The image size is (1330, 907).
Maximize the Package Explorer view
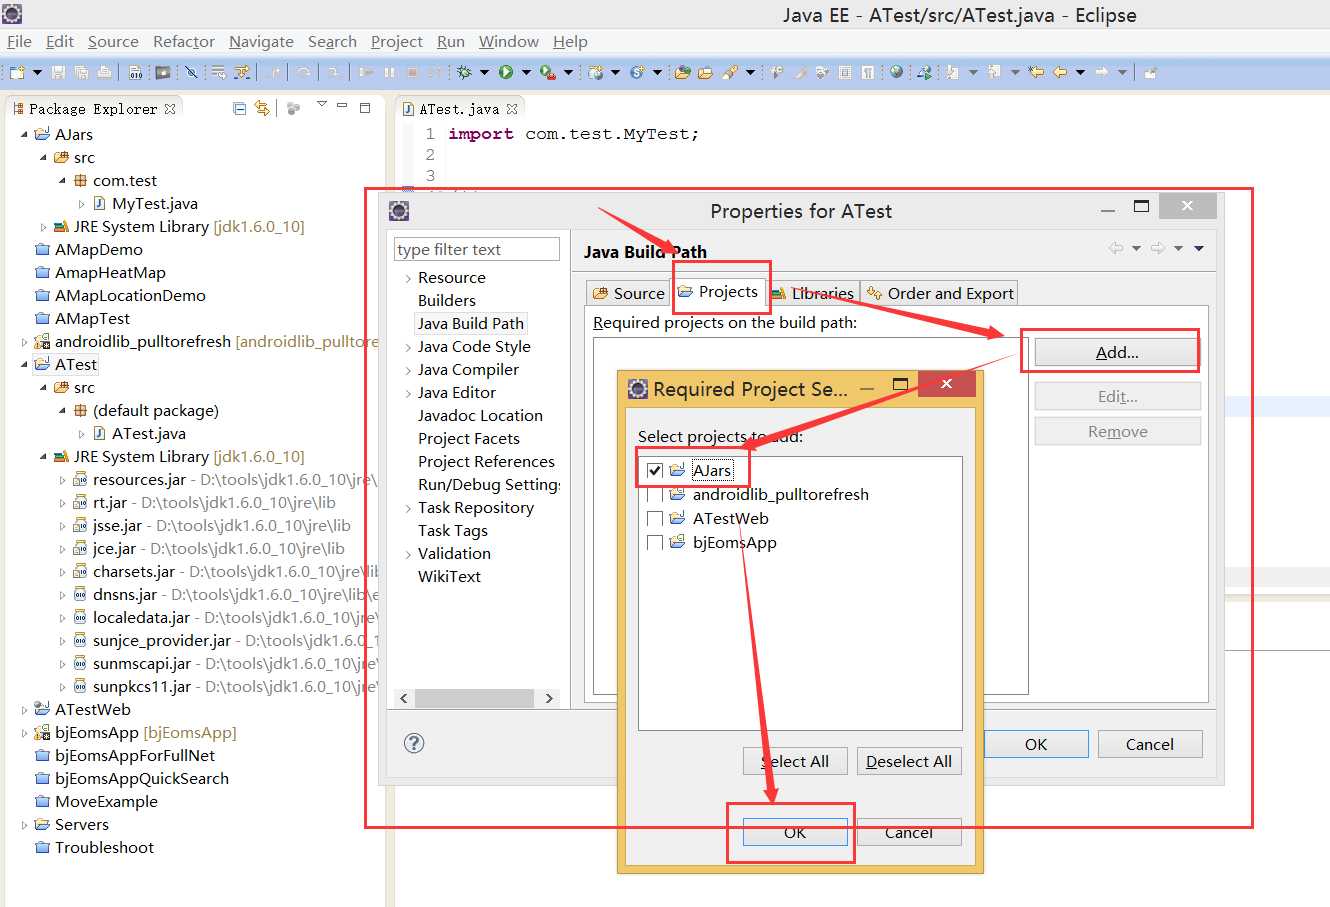click(x=365, y=107)
